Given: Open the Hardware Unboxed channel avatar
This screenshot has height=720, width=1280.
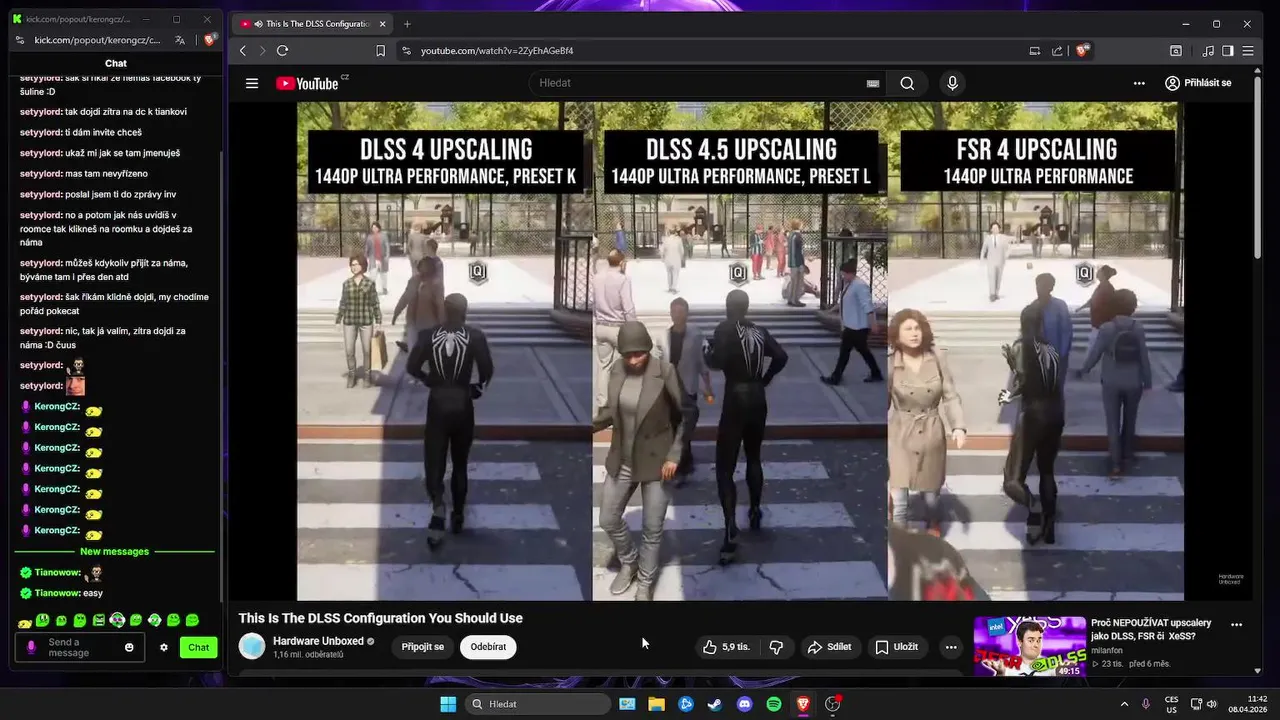Looking at the screenshot, I should point(252,646).
